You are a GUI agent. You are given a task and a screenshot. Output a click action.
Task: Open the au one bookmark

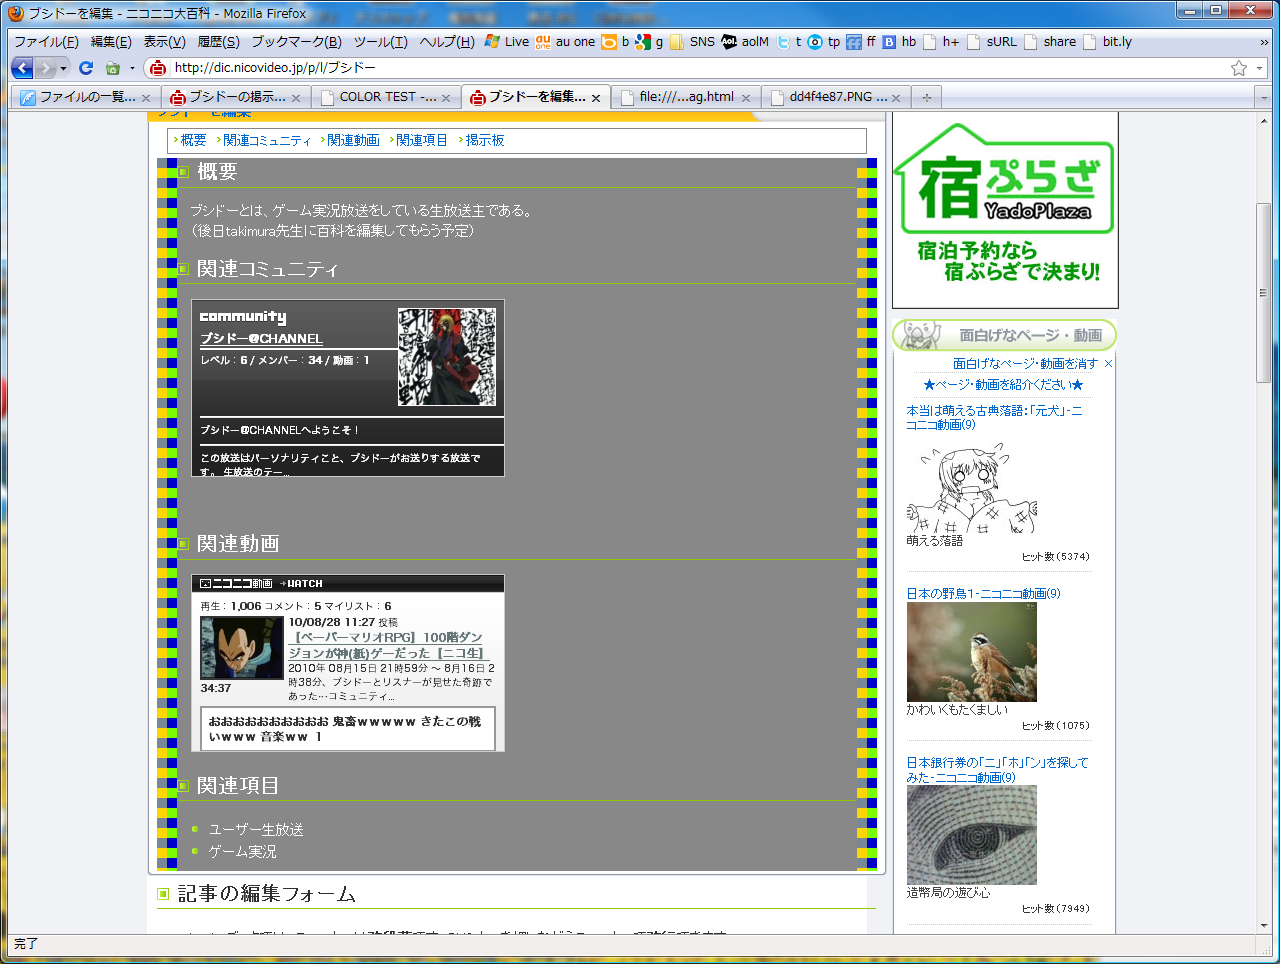565,42
